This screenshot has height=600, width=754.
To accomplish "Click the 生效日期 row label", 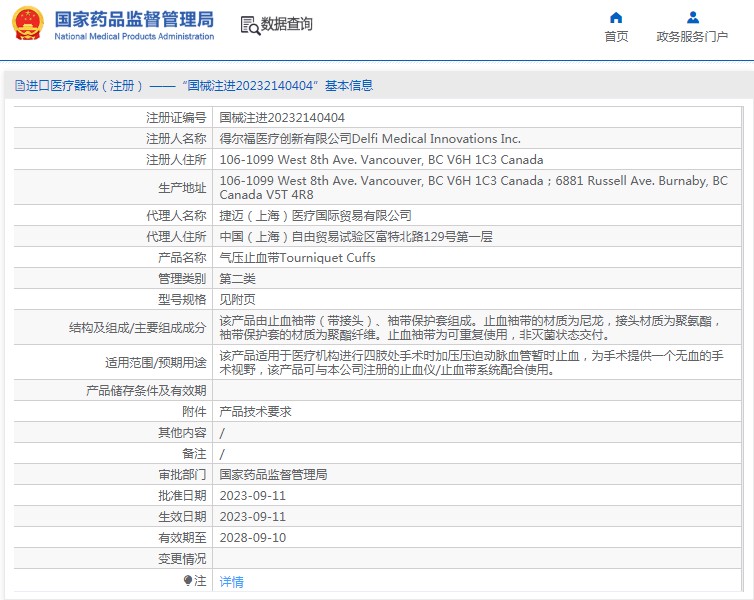I will [182, 517].
